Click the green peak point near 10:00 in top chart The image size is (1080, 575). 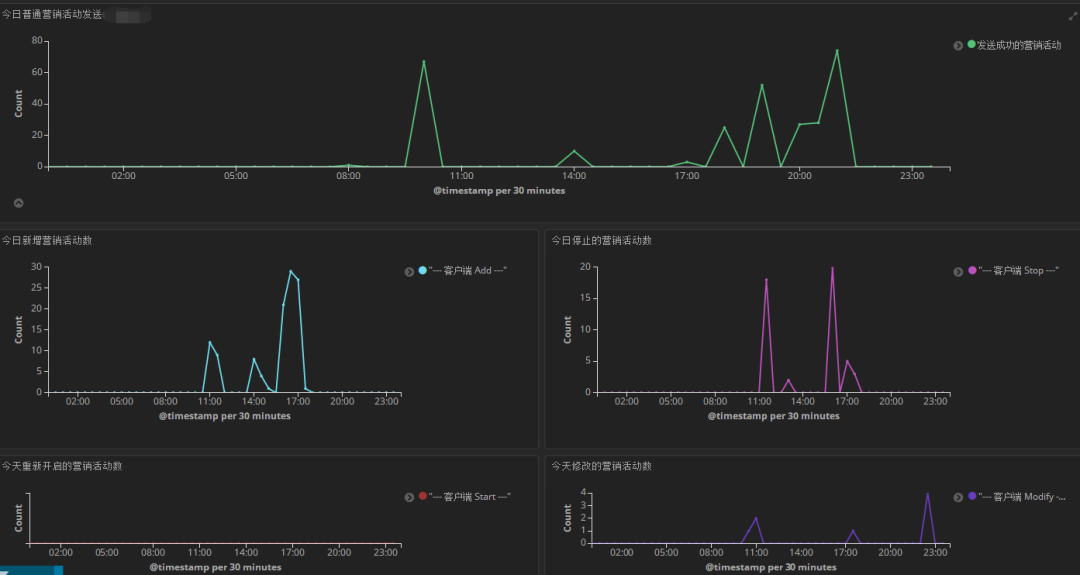pyautogui.click(x=424, y=61)
